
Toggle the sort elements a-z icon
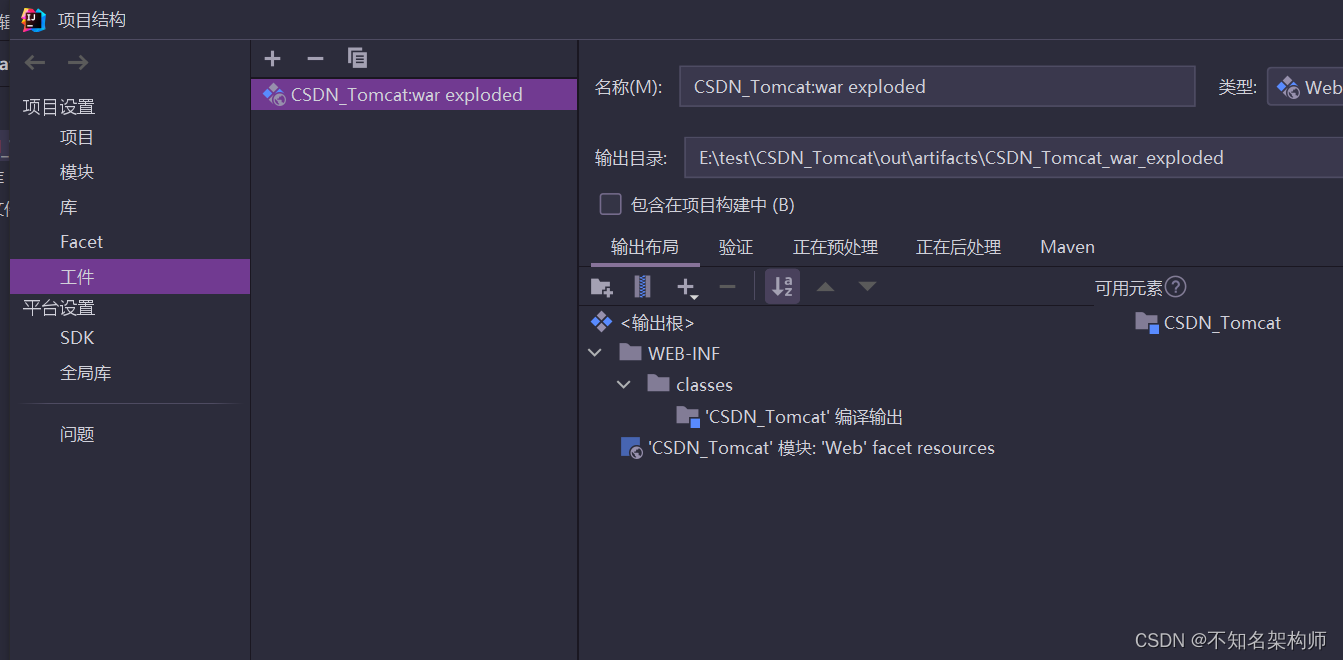[782, 287]
